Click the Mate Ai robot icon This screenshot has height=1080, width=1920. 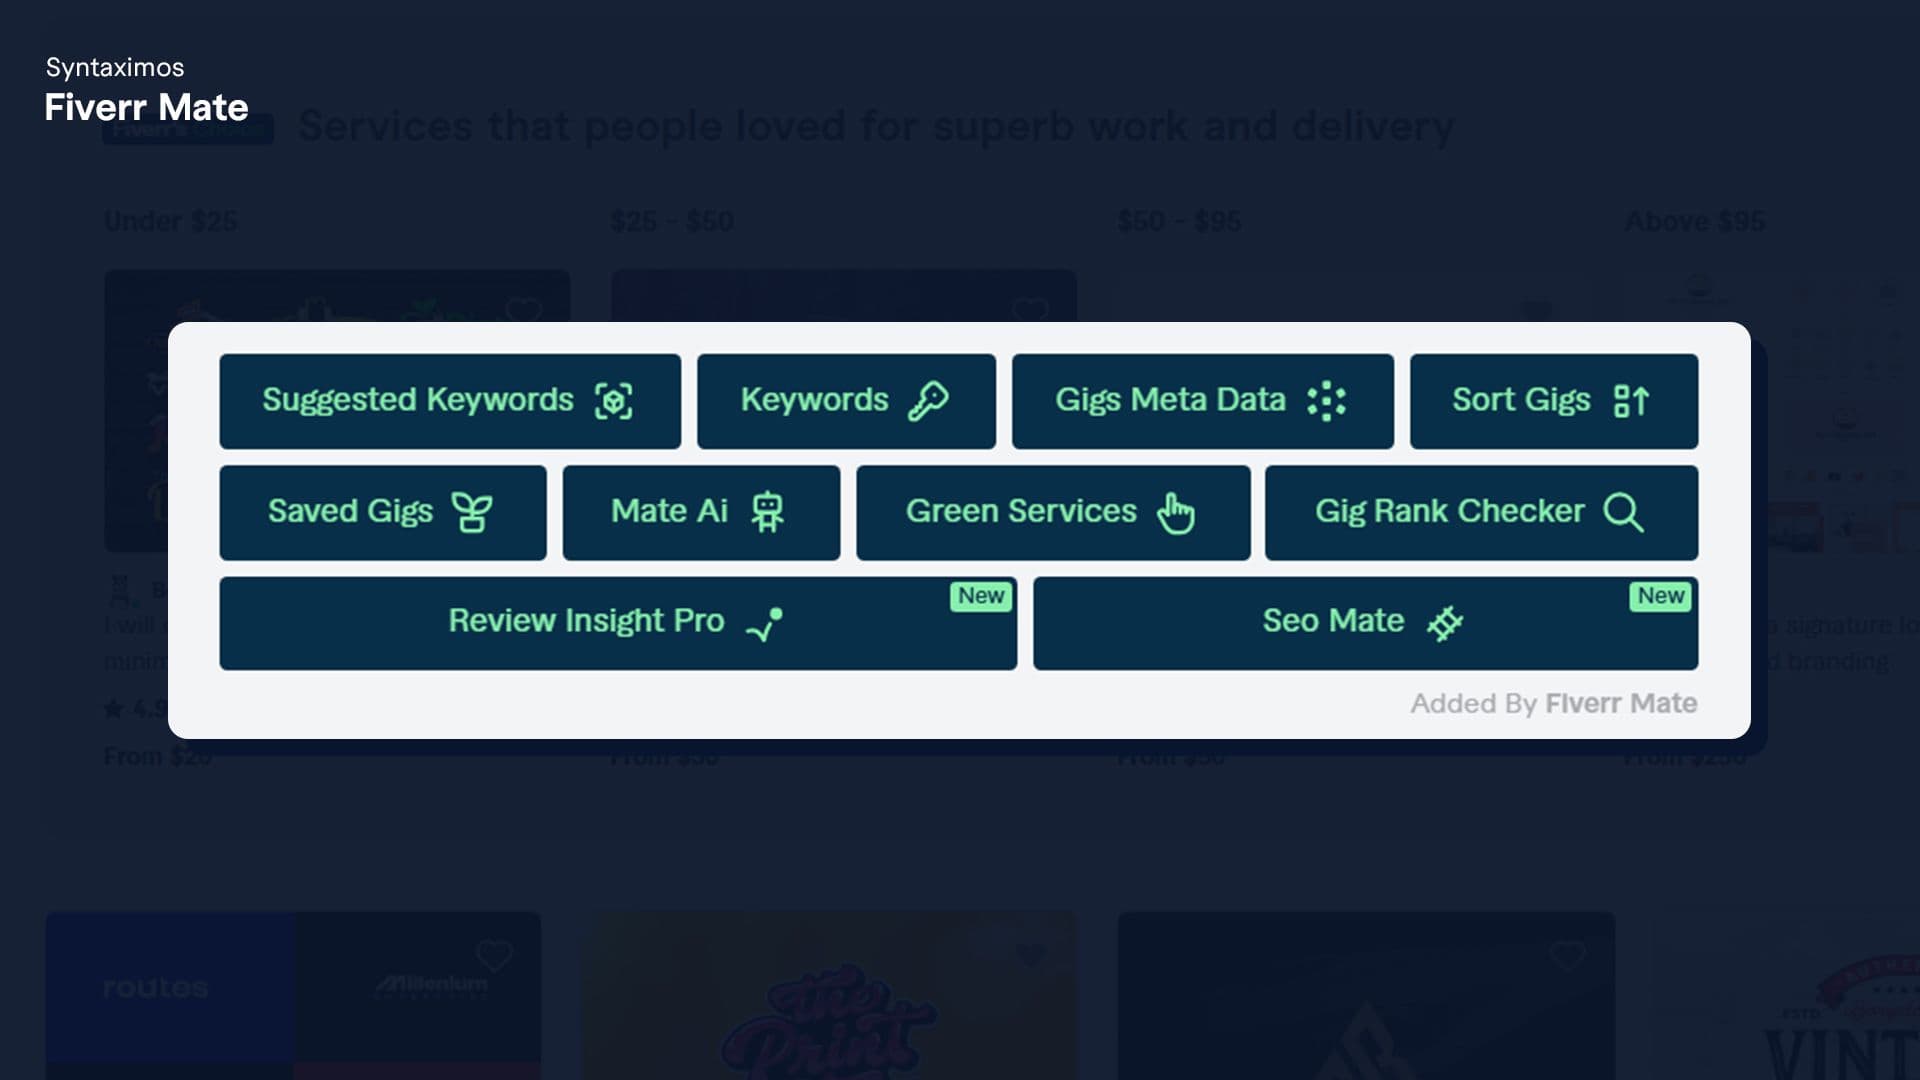[767, 512]
